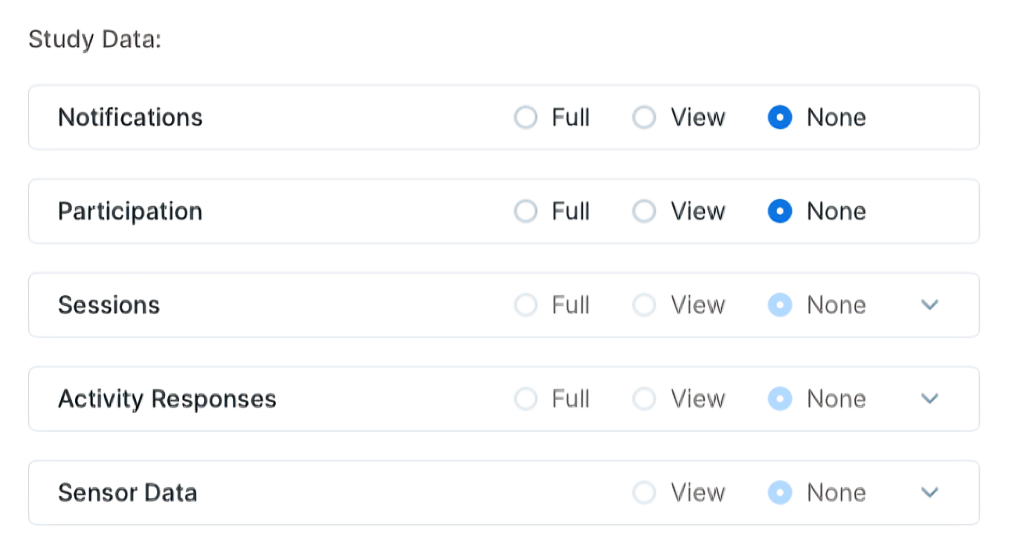Click the Sensor Data row label
The width and height of the screenshot is (1010, 556).
tap(127, 493)
